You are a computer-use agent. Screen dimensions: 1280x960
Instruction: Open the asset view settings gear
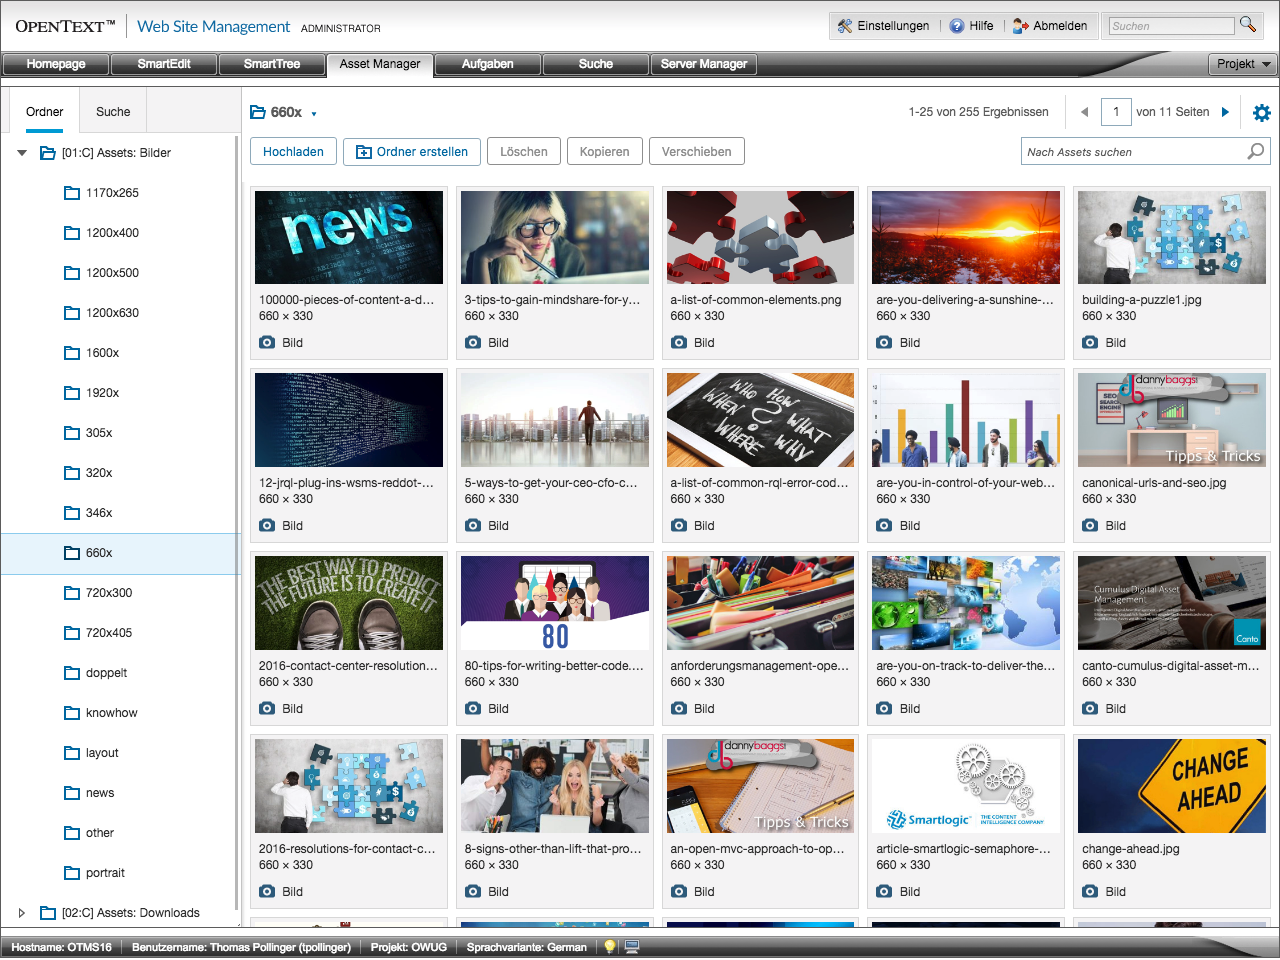tap(1262, 113)
